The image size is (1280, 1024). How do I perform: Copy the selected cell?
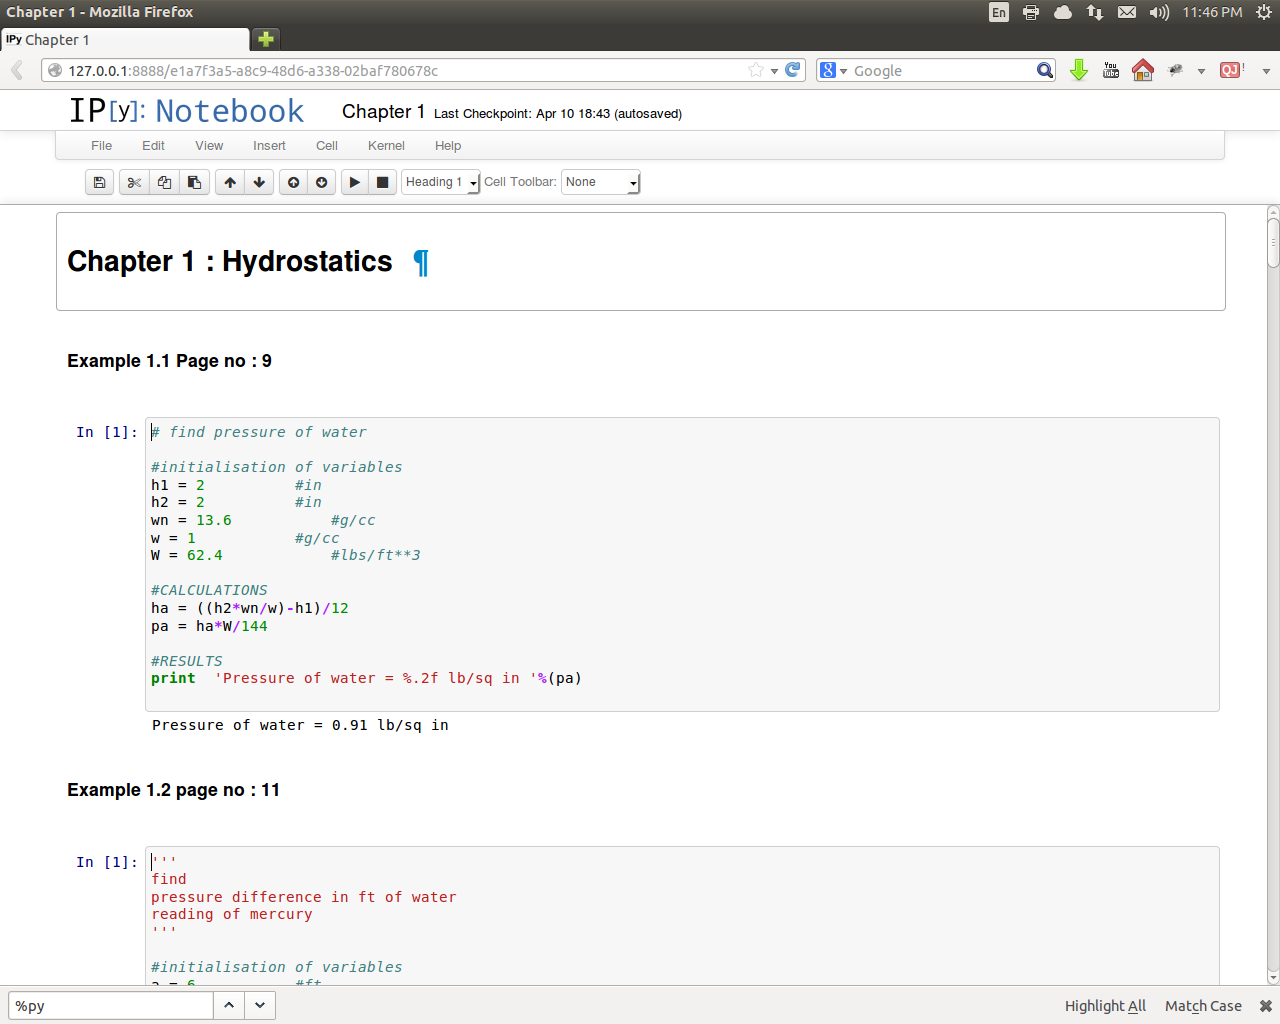pyautogui.click(x=164, y=182)
